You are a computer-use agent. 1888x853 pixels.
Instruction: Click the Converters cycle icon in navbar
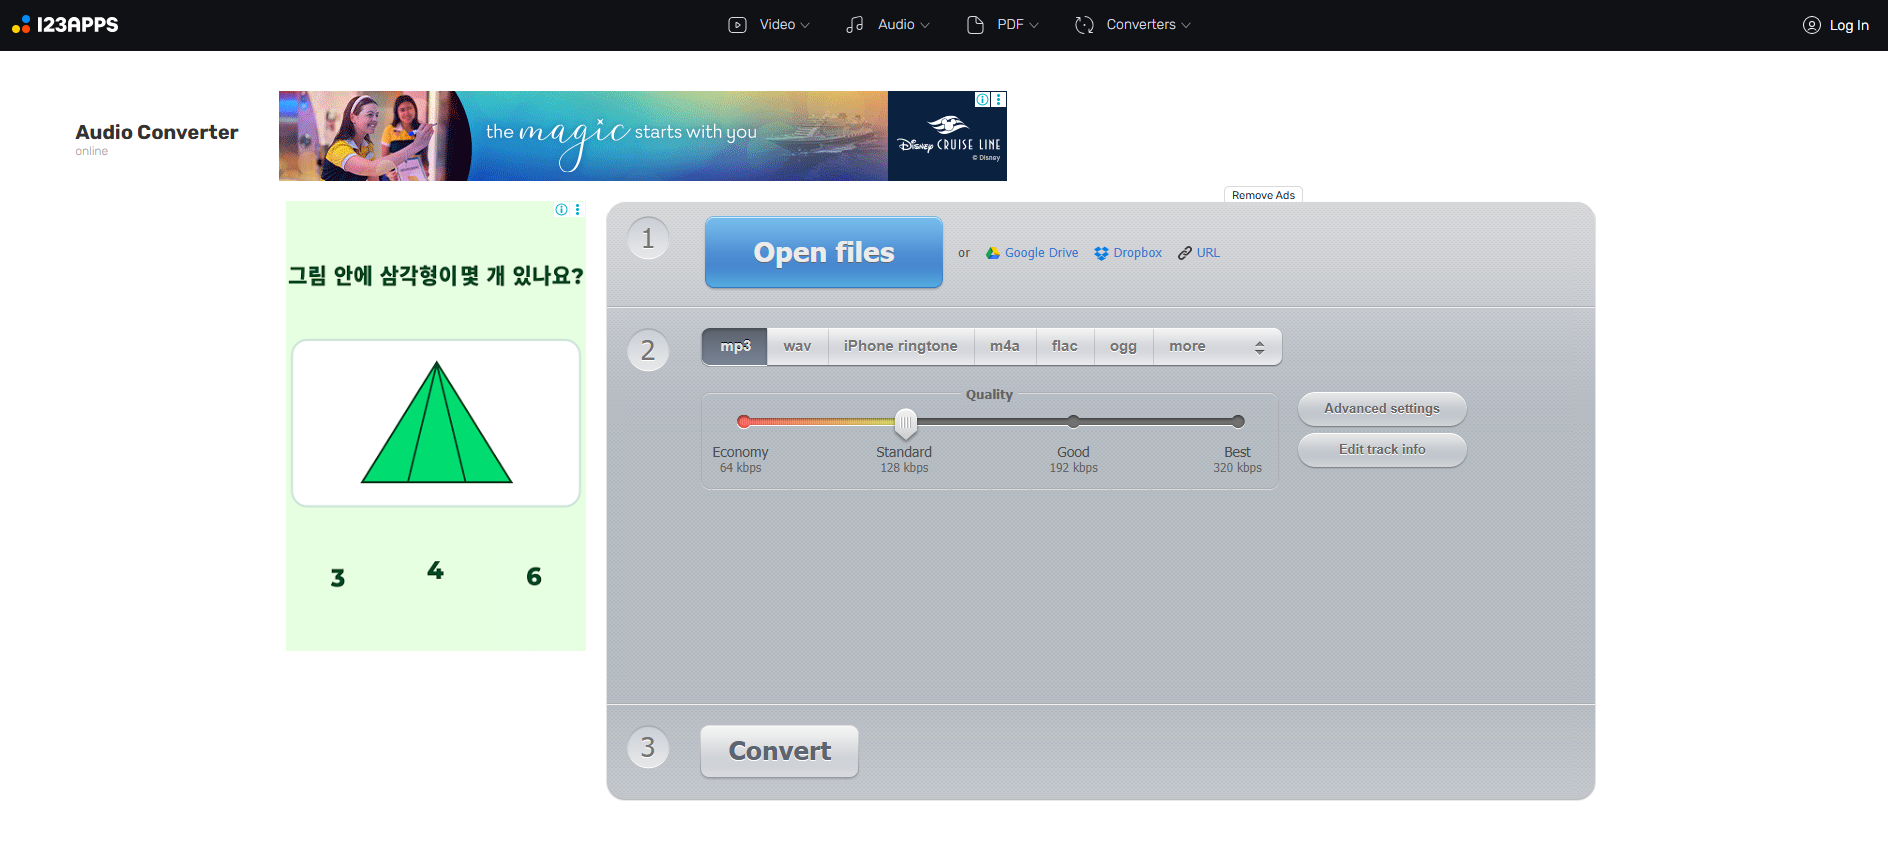coord(1084,25)
